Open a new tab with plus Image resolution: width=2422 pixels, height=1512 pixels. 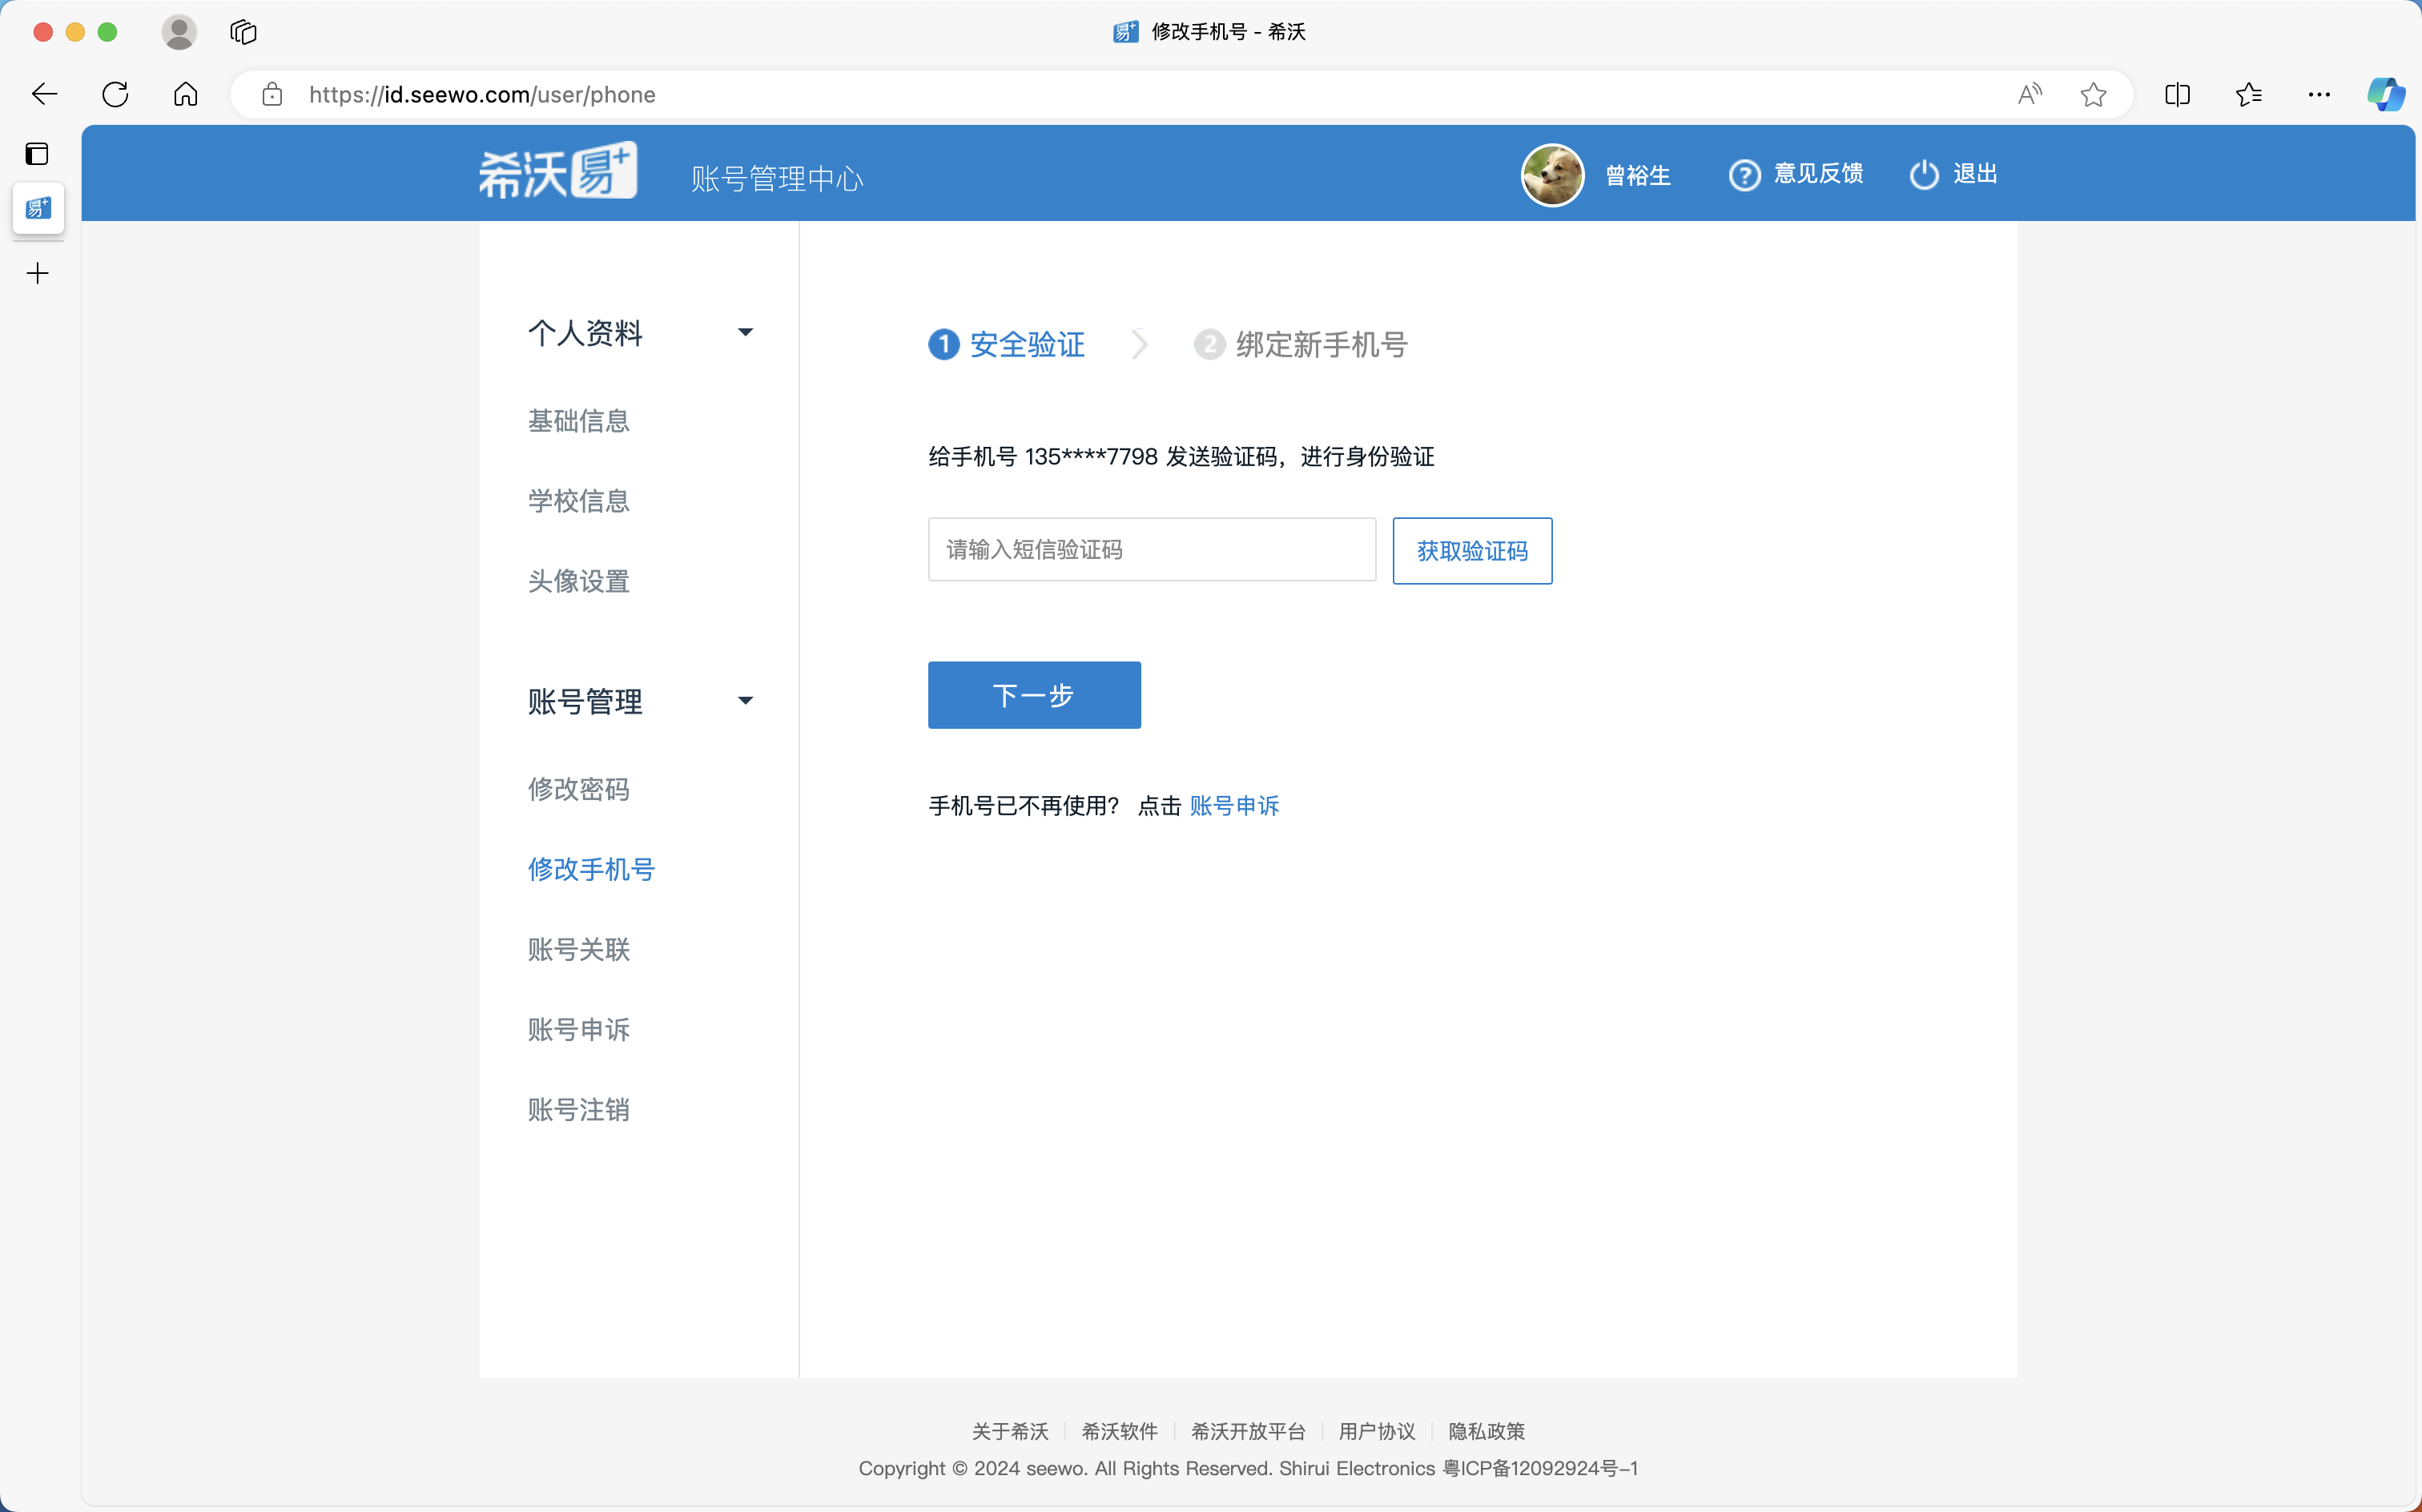click(x=38, y=273)
